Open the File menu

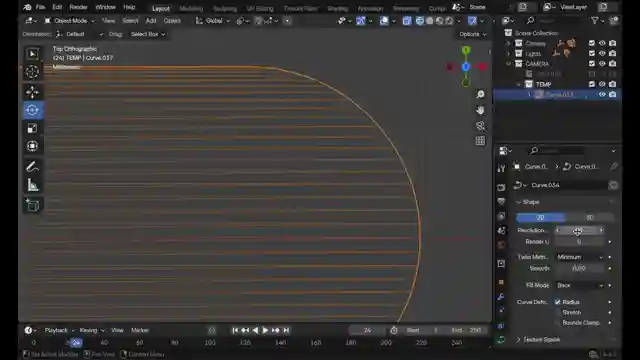(x=40, y=7)
